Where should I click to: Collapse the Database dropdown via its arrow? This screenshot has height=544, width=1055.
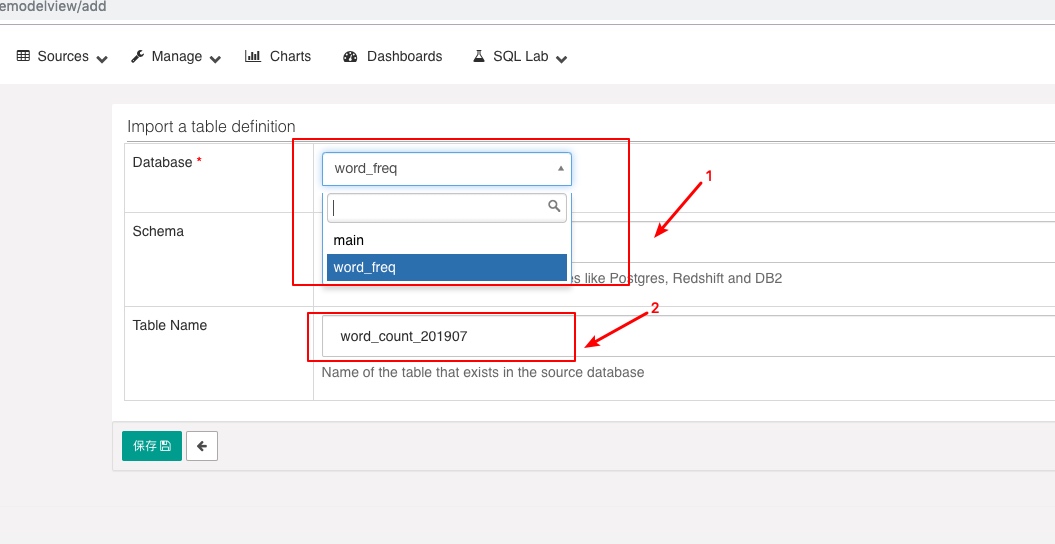point(560,169)
